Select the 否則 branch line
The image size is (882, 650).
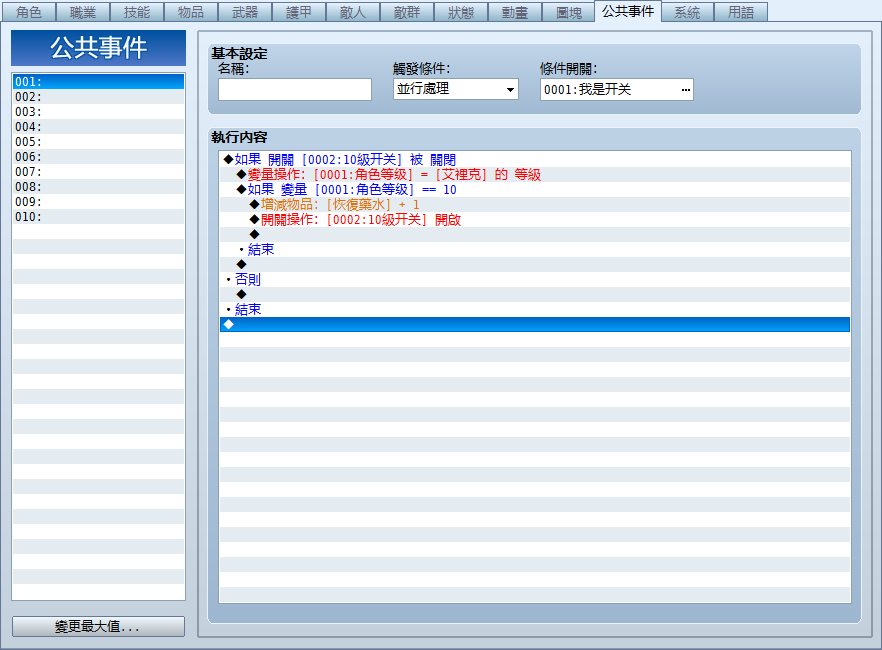coord(535,279)
